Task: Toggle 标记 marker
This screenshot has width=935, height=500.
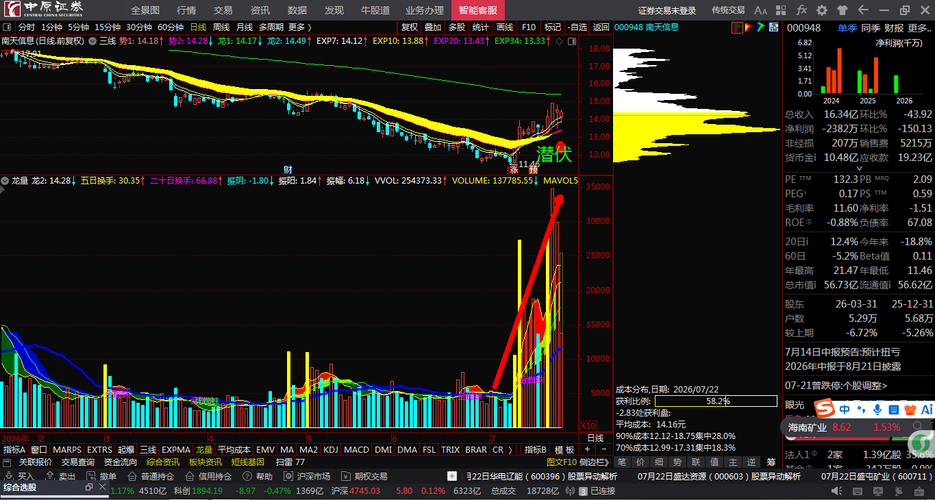Action: coord(552,27)
